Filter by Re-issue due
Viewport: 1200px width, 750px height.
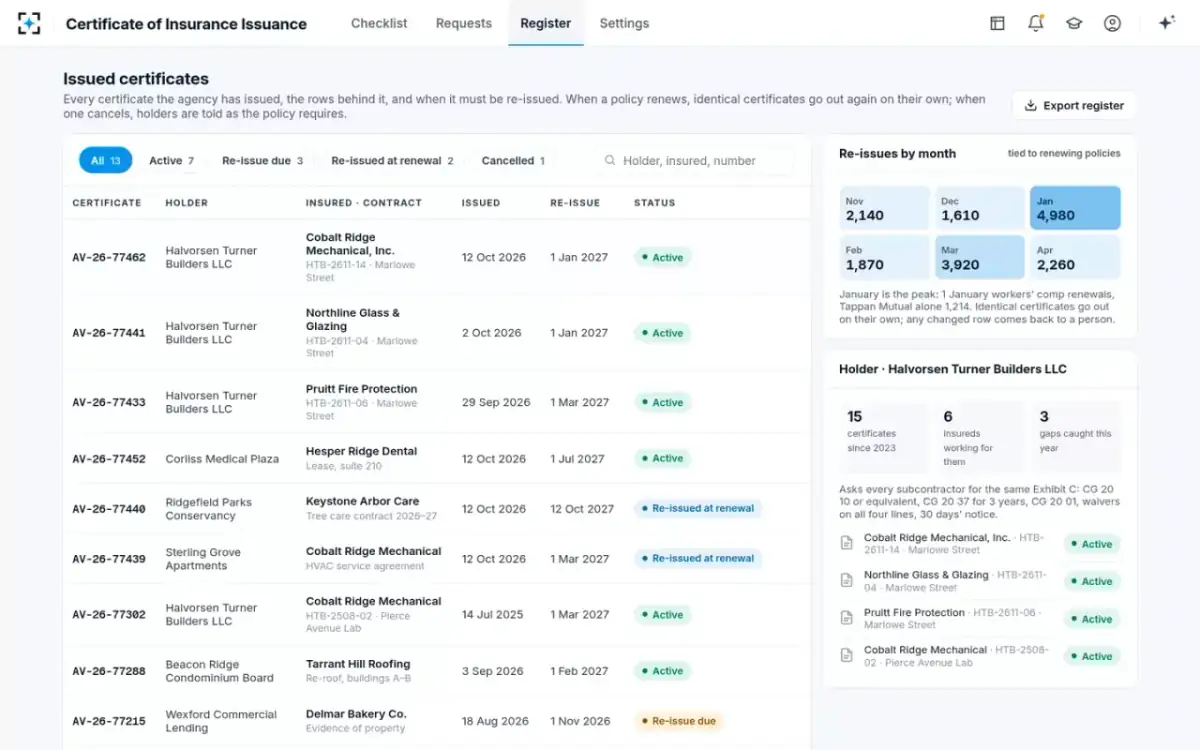point(262,160)
